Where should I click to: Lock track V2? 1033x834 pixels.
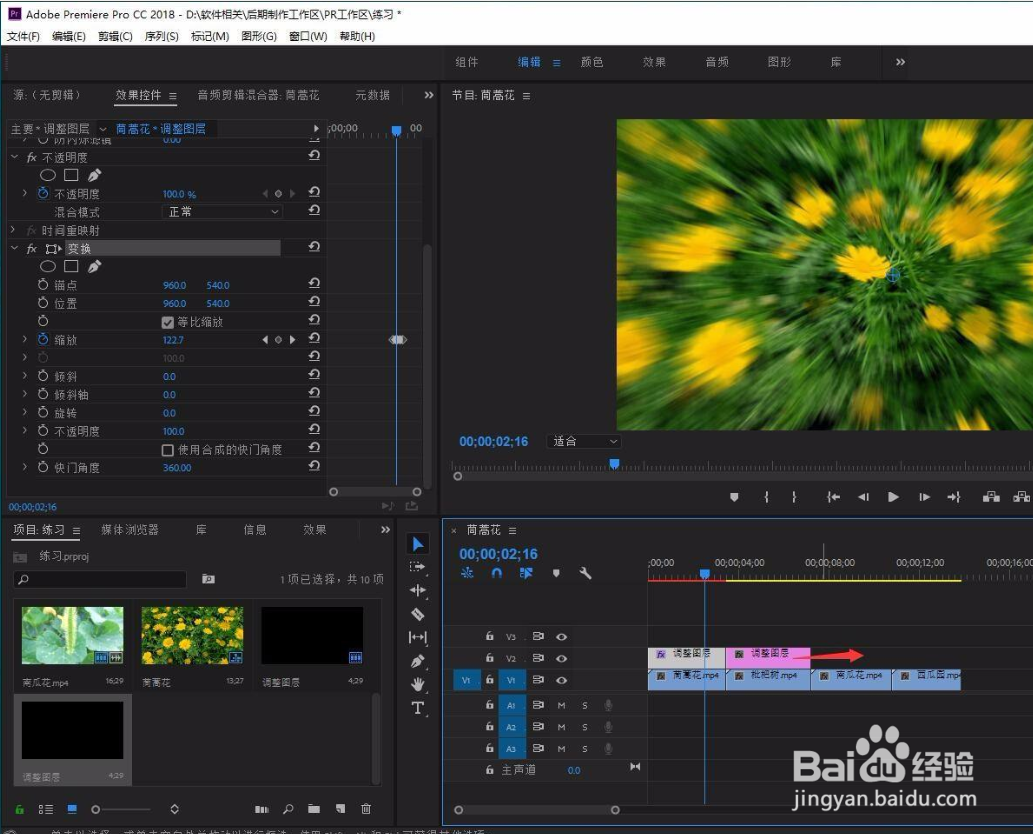pos(489,658)
